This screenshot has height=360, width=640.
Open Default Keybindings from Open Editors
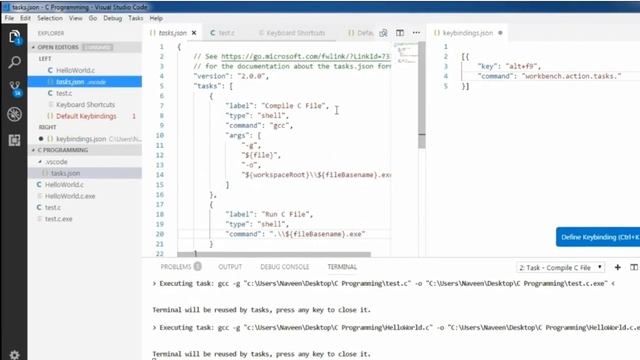coord(85,116)
